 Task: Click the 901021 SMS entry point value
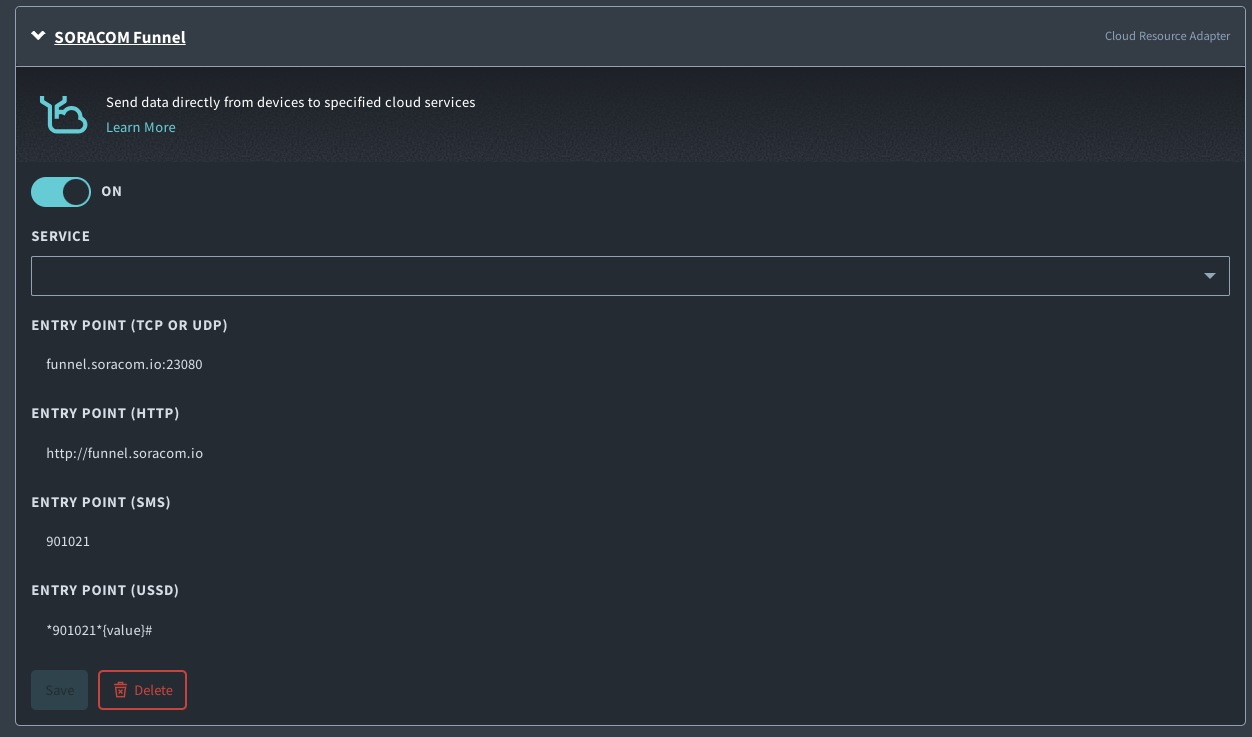tap(68, 542)
